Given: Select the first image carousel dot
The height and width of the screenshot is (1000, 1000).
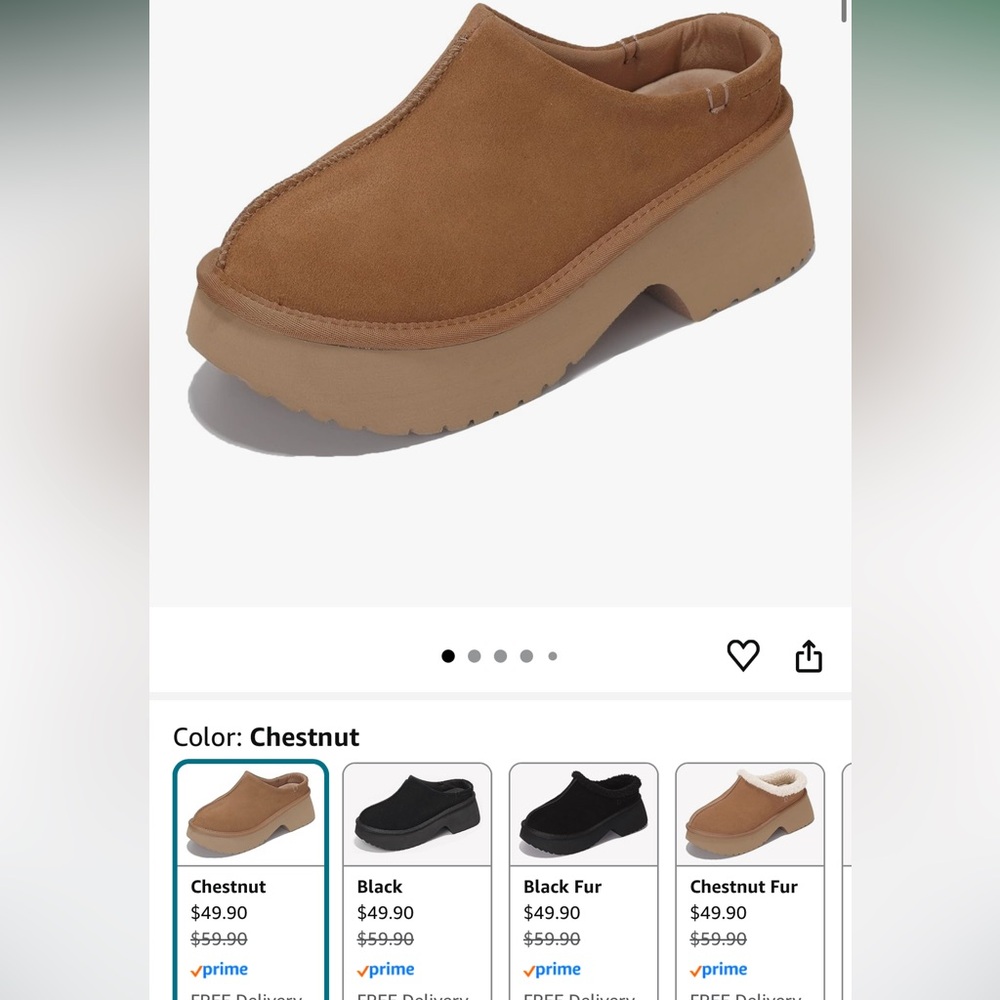Looking at the screenshot, I should pyautogui.click(x=448, y=656).
